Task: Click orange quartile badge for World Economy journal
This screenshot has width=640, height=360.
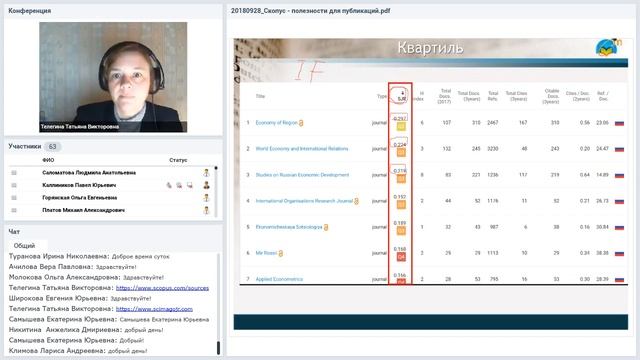Action: pyautogui.click(x=401, y=153)
